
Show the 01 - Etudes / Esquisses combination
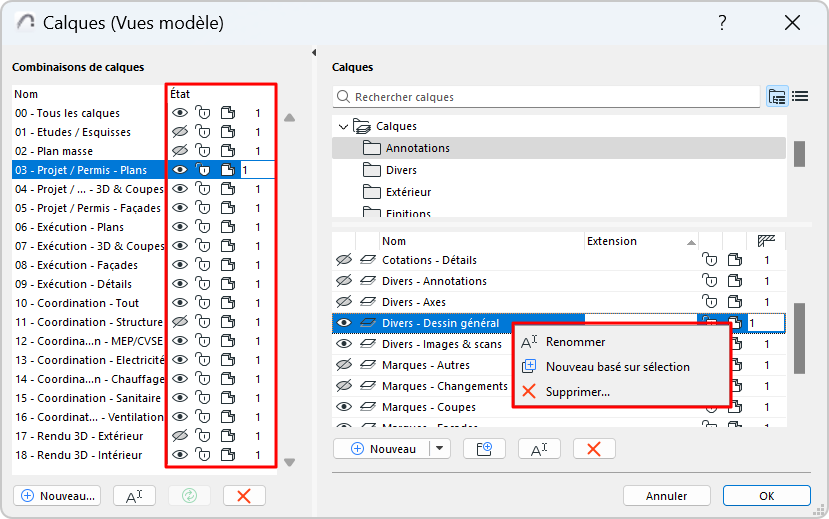point(180,132)
